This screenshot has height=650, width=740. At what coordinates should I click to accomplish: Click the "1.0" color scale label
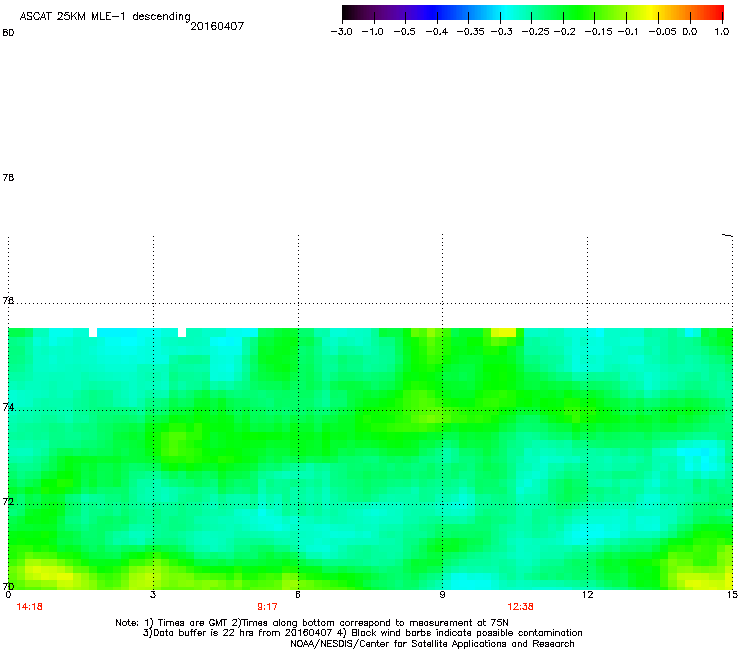coord(722,32)
